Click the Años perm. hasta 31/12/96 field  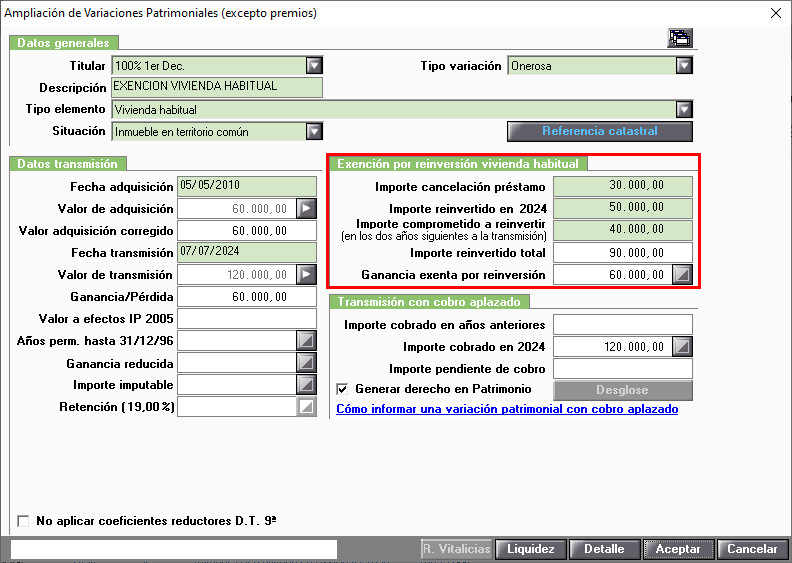(x=236, y=341)
